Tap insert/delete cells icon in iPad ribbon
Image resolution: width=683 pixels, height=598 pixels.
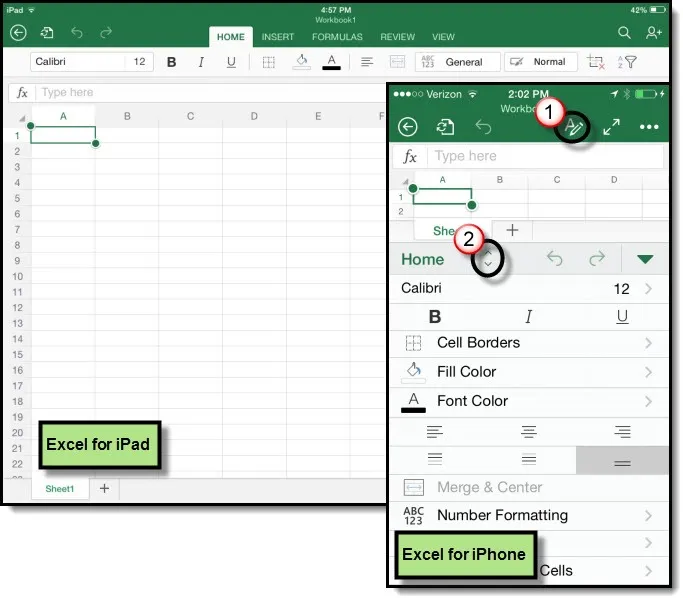click(x=595, y=62)
